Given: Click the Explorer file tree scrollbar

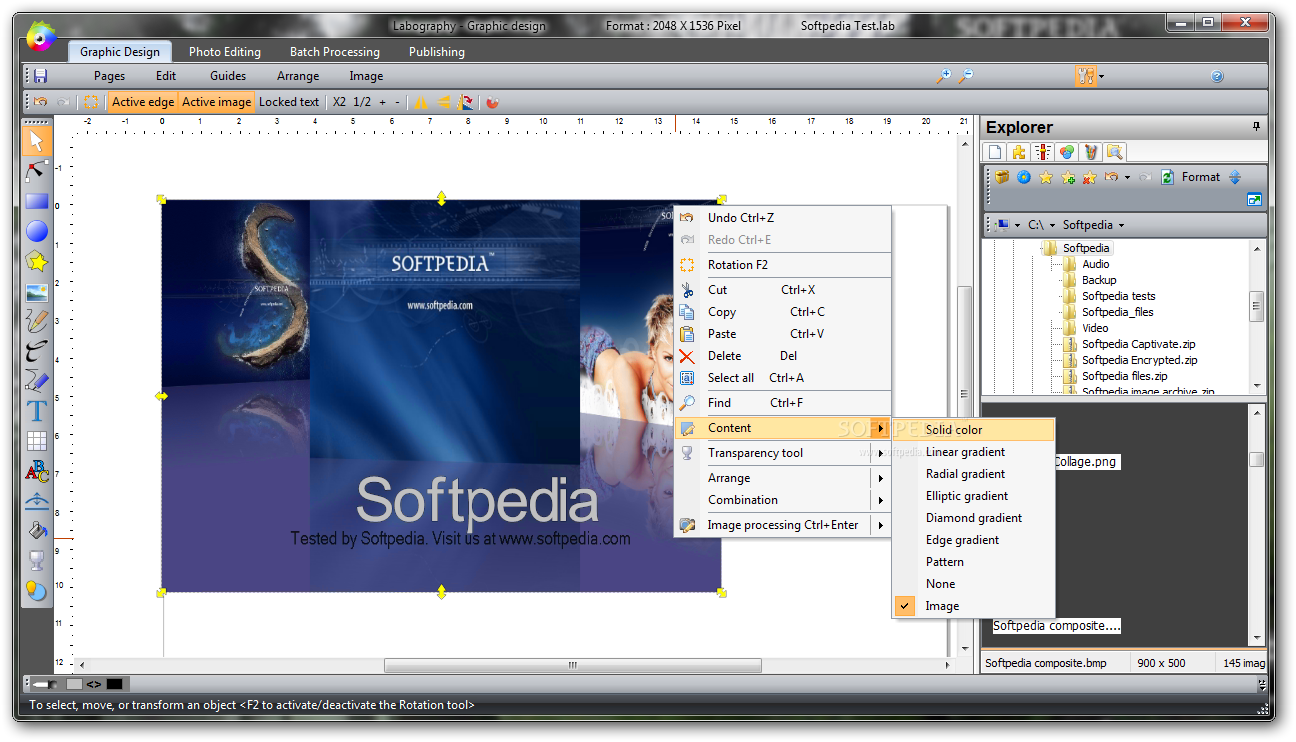Looking at the screenshot, I should (x=1257, y=306).
